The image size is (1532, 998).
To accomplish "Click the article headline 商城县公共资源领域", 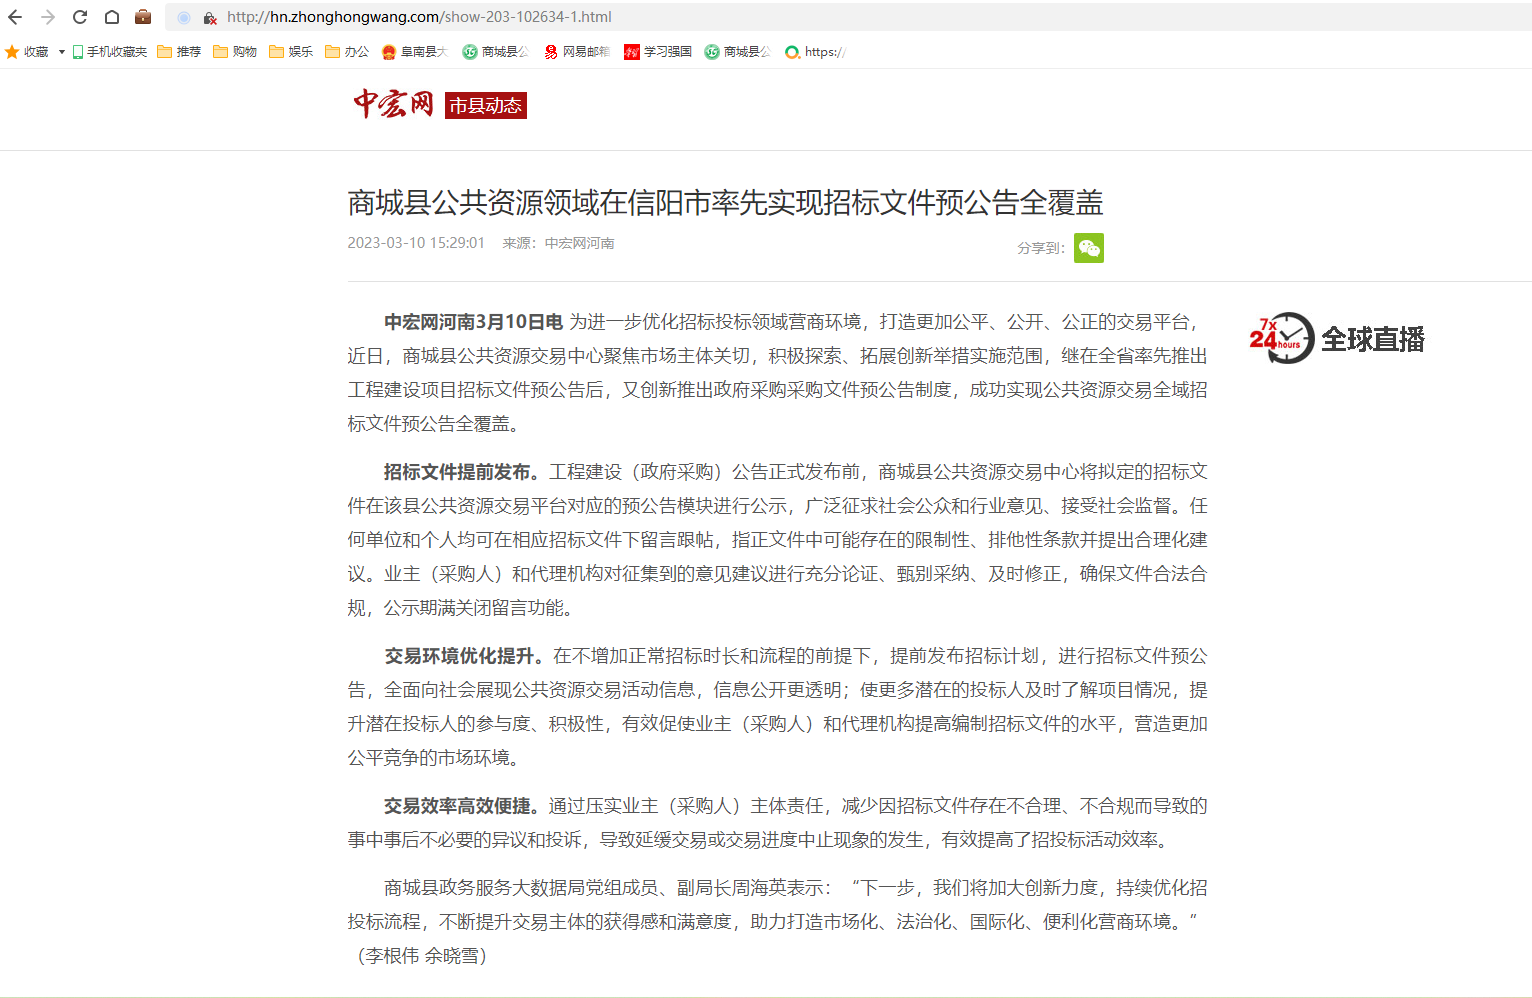I will 726,203.
